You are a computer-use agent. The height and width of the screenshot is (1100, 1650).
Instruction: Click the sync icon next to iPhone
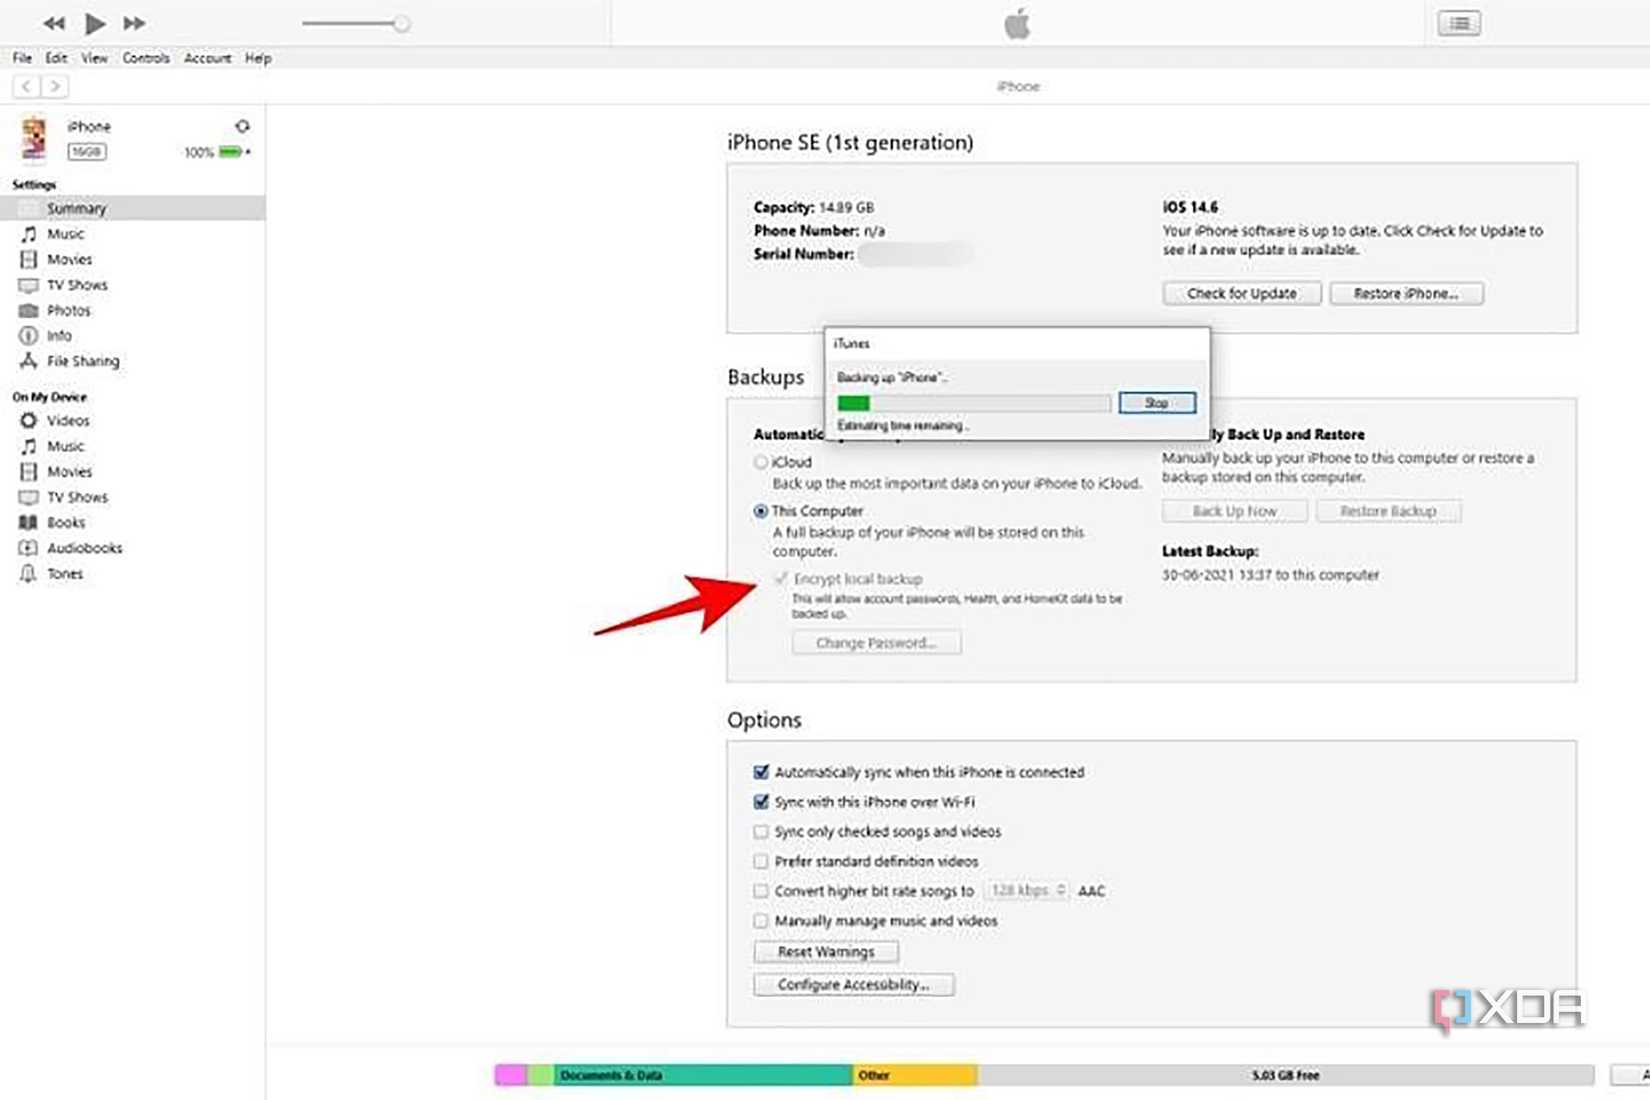pos(242,127)
